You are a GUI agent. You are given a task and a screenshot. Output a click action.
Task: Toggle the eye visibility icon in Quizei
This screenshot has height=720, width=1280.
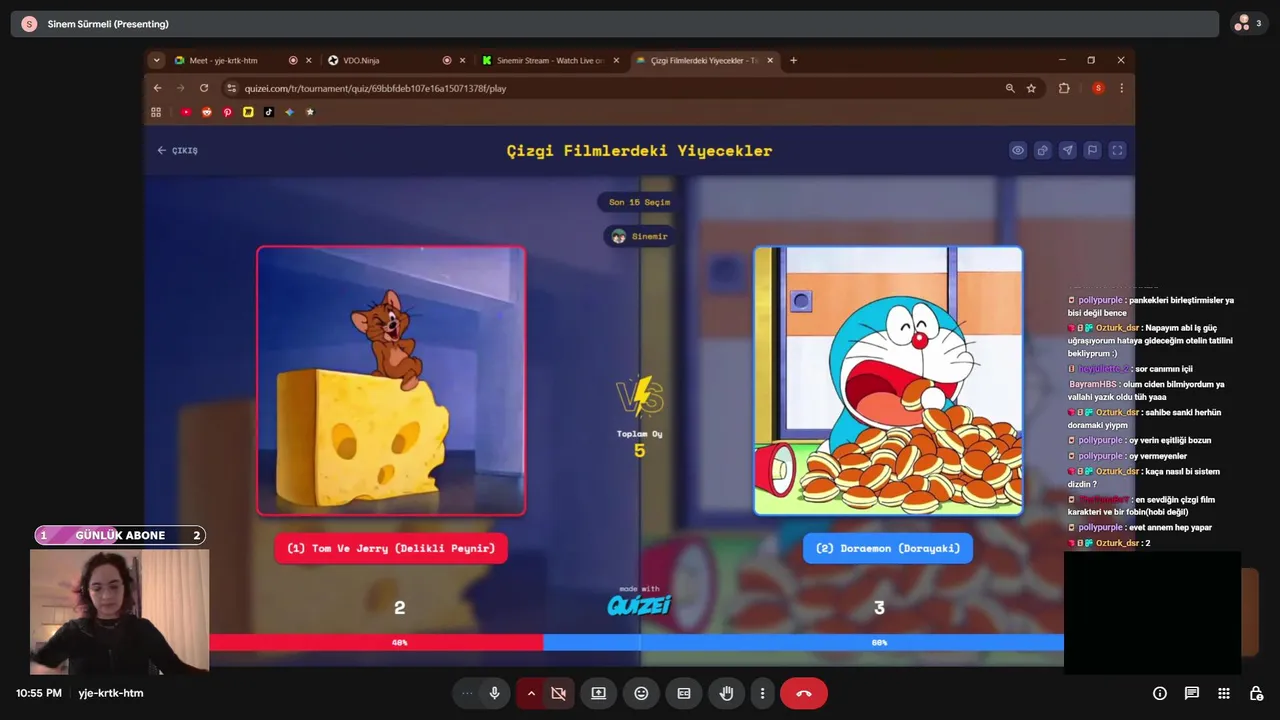click(1018, 150)
